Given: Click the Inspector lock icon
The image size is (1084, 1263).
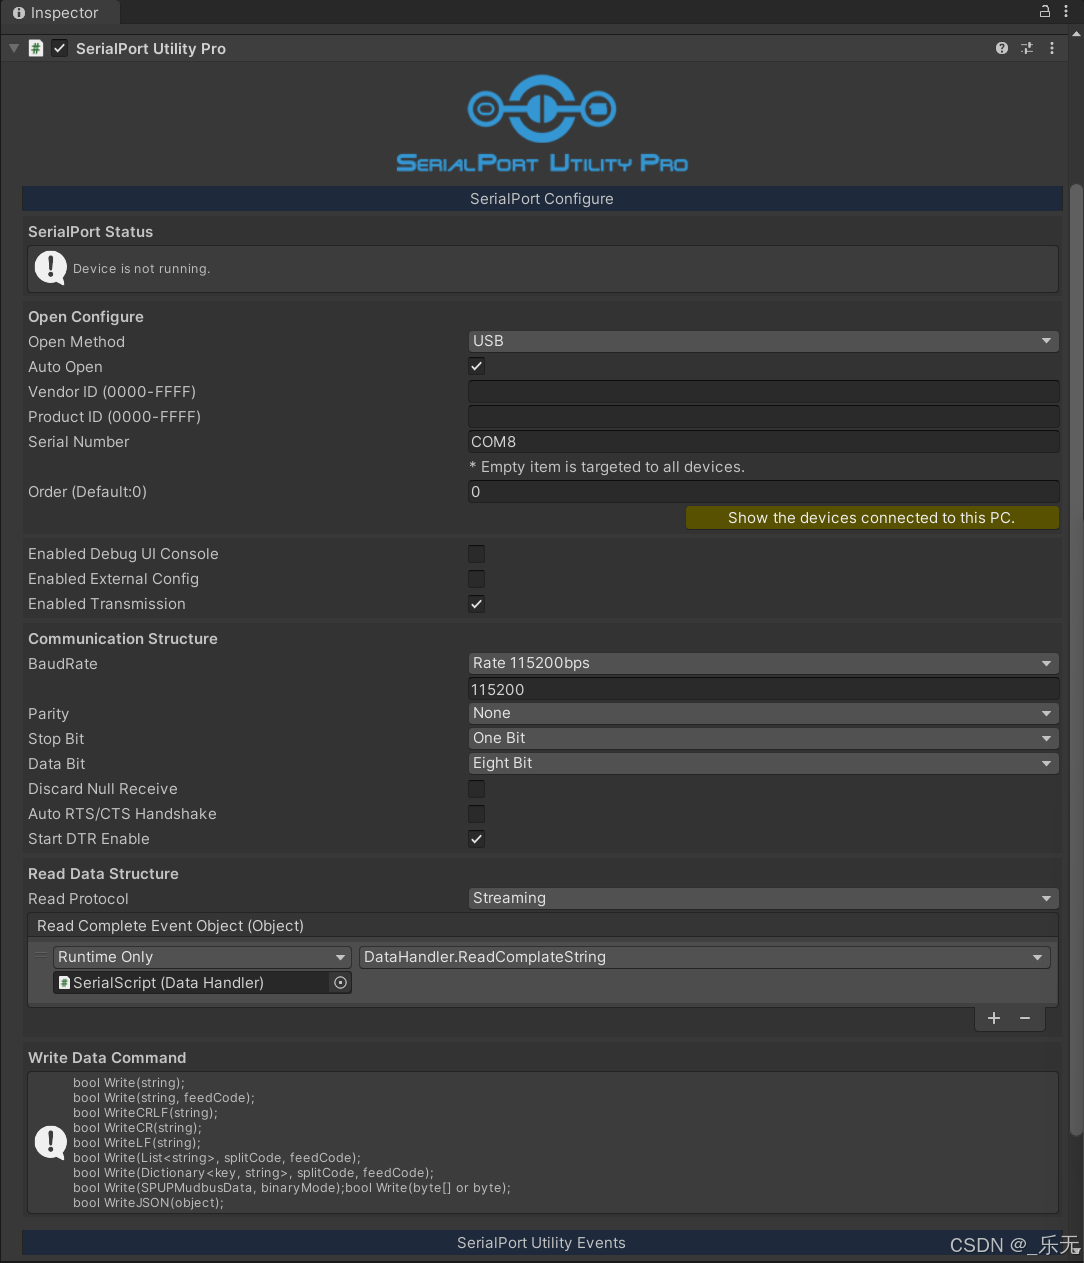Looking at the screenshot, I should pyautogui.click(x=1045, y=11).
